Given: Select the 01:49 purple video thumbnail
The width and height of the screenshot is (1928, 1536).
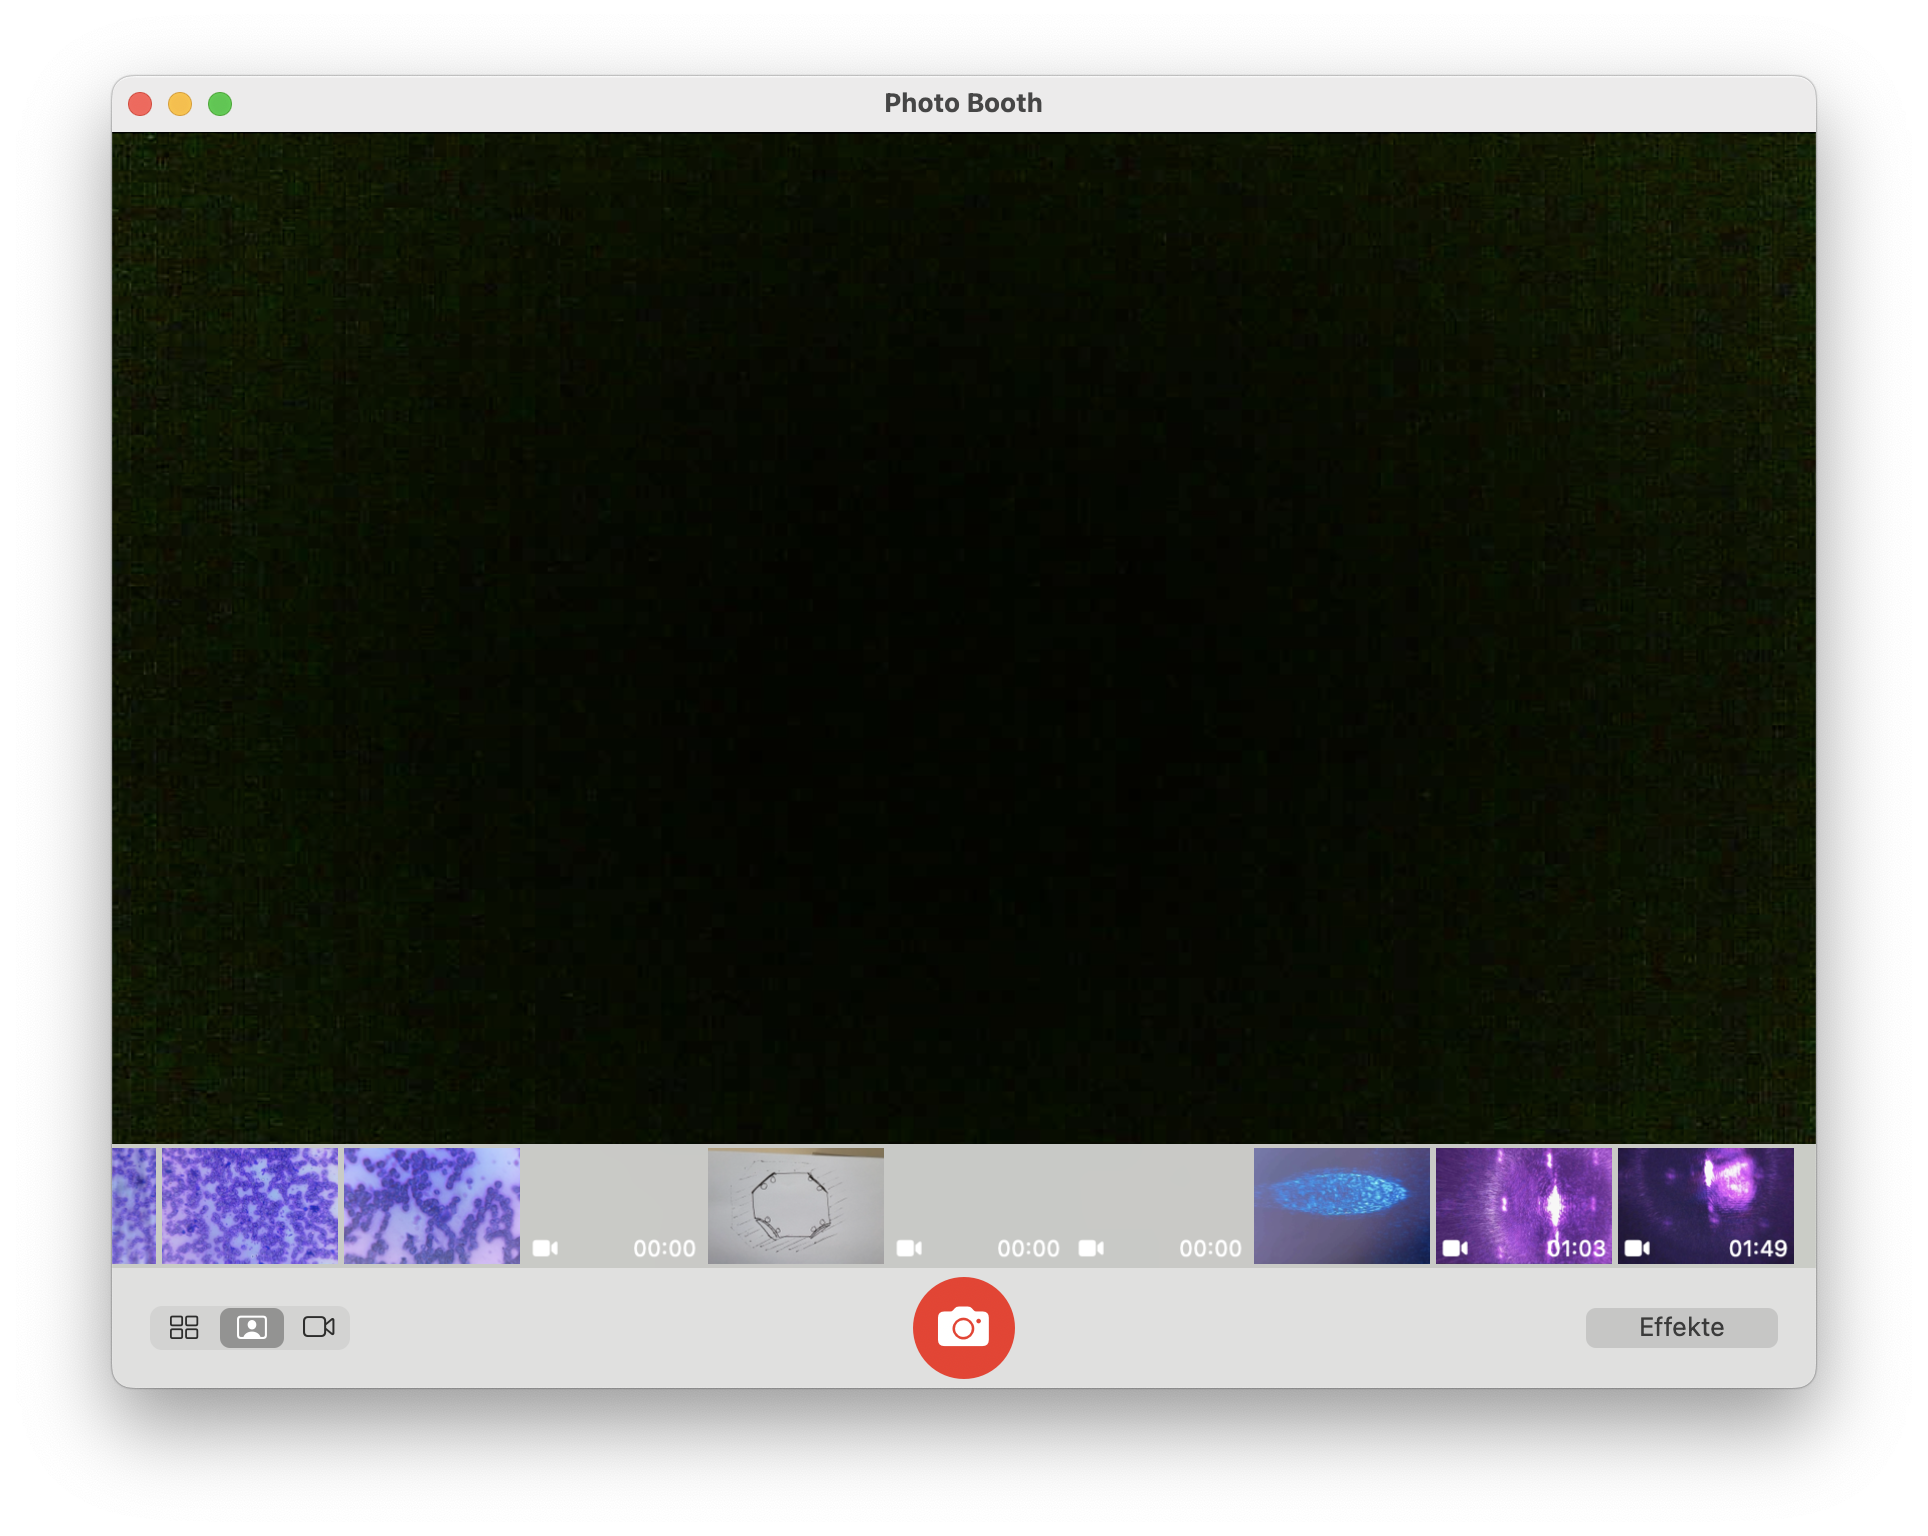Looking at the screenshot, I should pos(1705,1205).
